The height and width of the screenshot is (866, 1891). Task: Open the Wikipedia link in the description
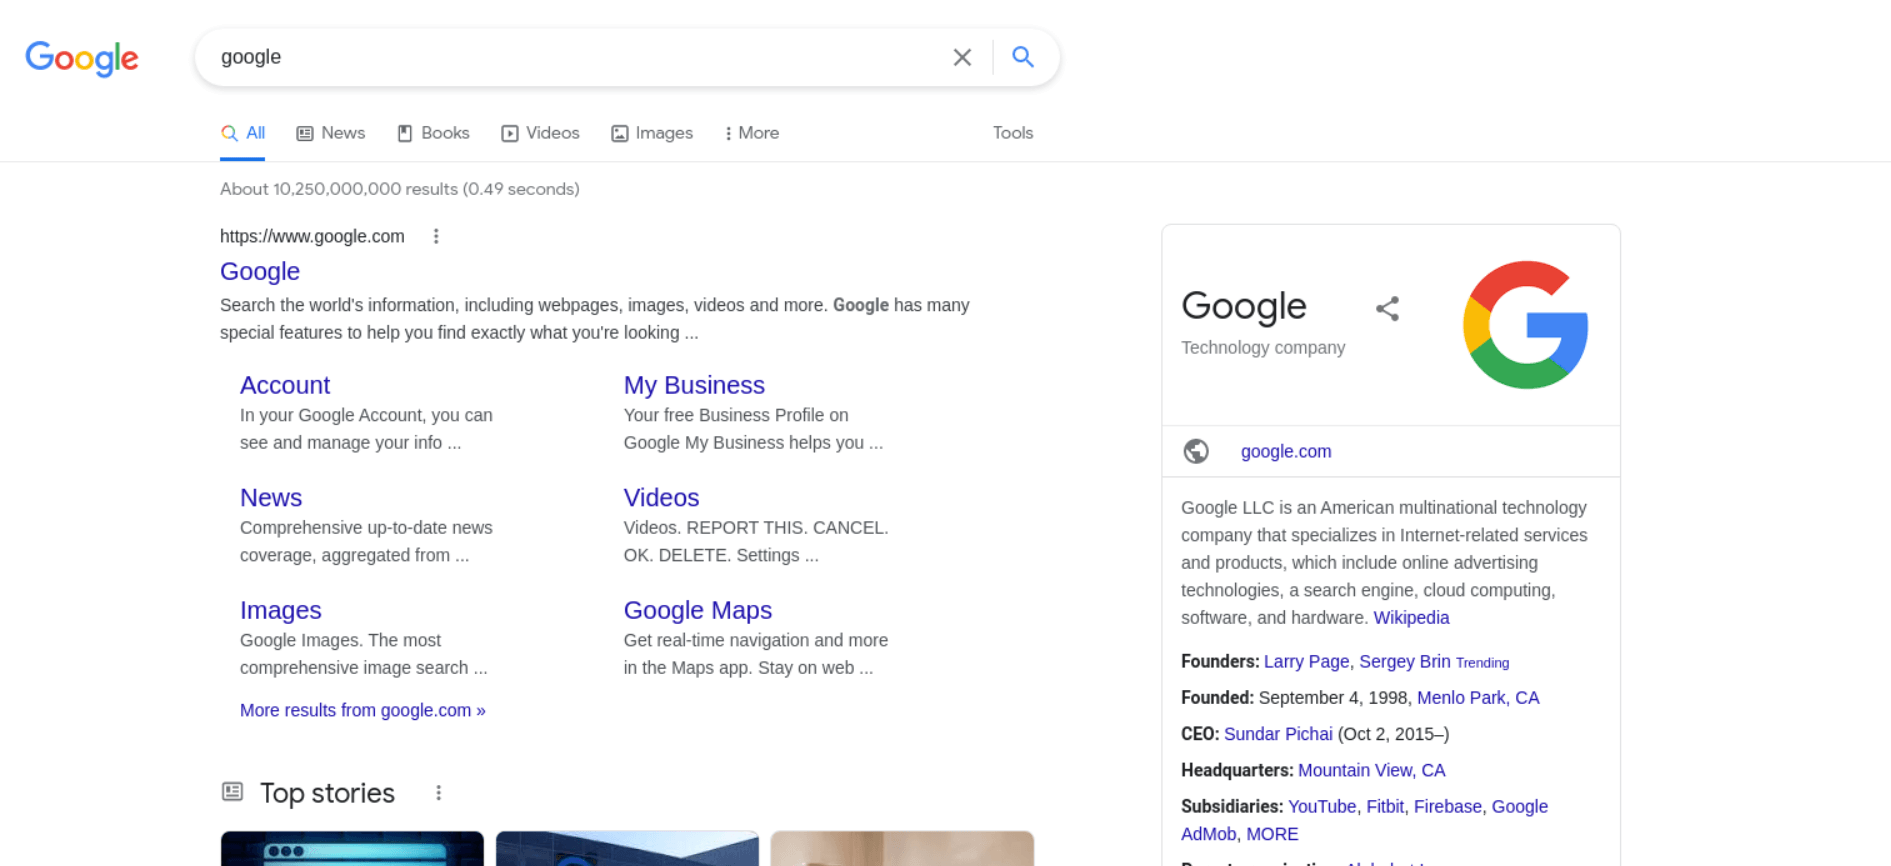pos(1410,618)
